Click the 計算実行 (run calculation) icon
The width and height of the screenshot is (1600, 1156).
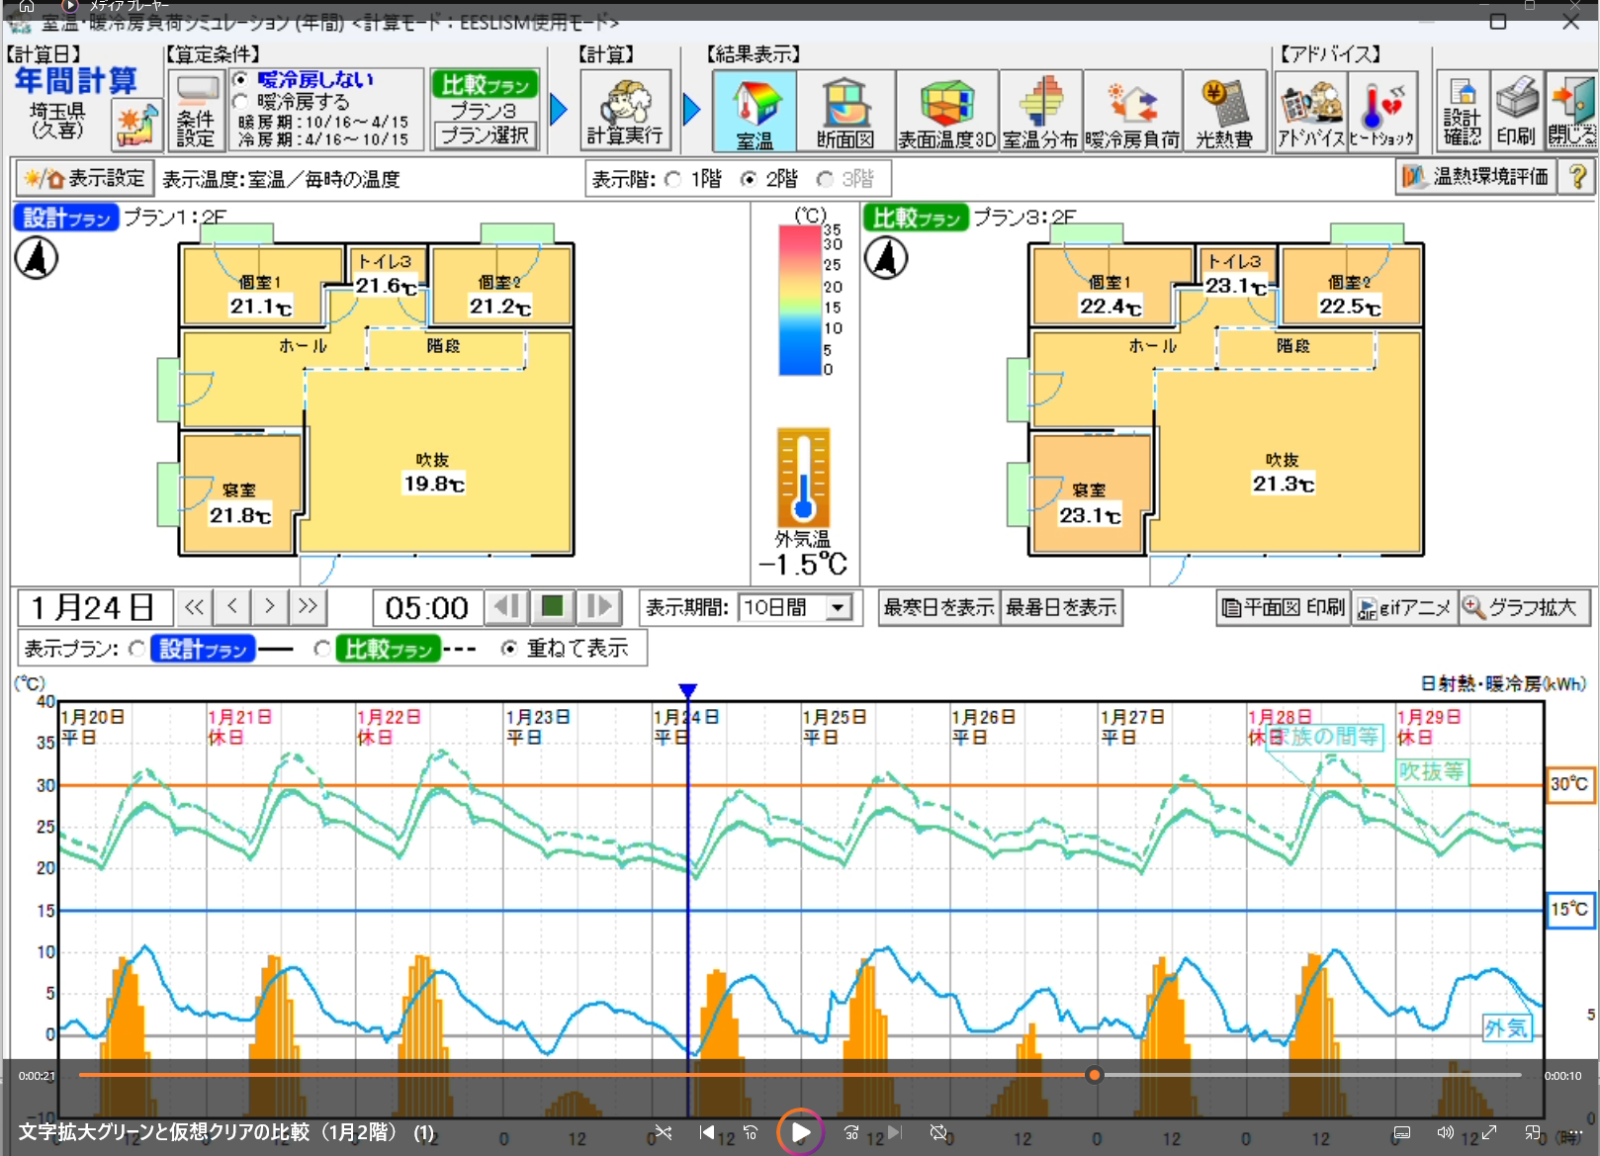624,111
